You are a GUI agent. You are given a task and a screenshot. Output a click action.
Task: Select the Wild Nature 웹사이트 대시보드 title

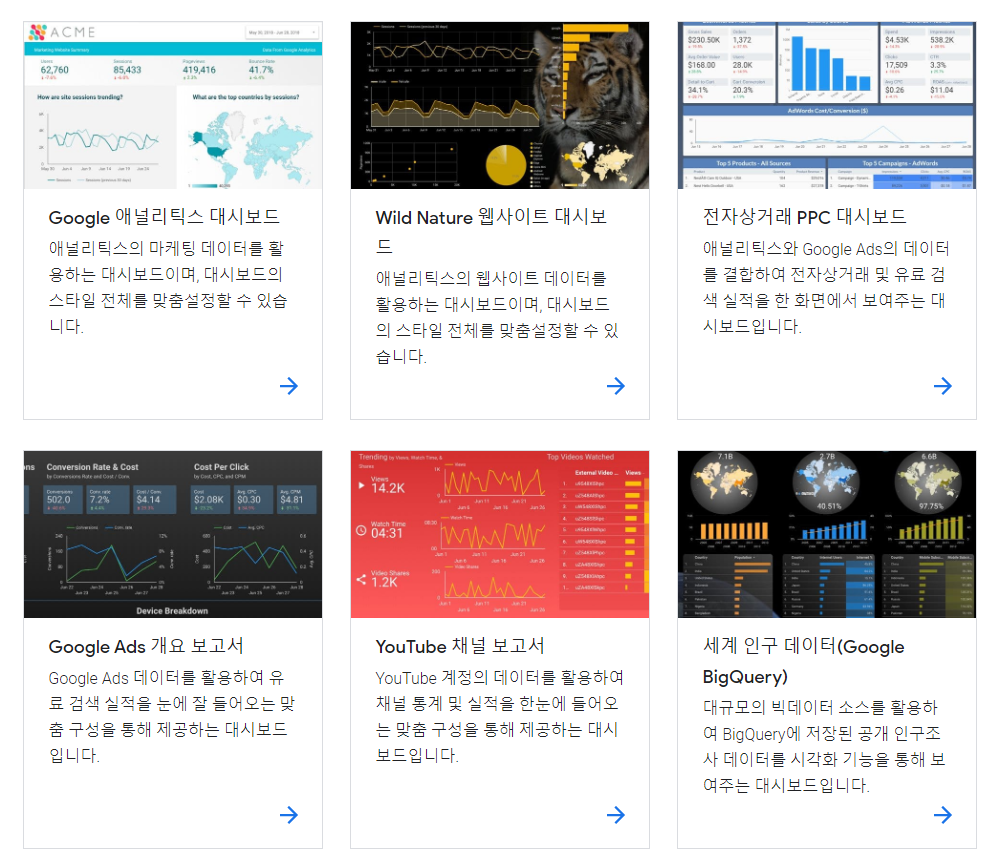491,232
